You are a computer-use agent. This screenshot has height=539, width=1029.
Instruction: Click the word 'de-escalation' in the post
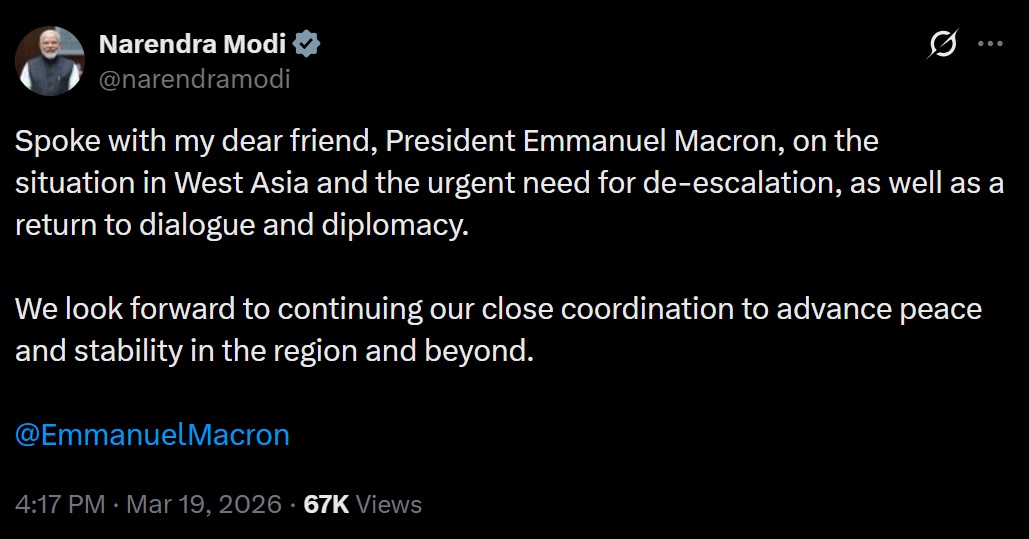[x=731, y=183]
